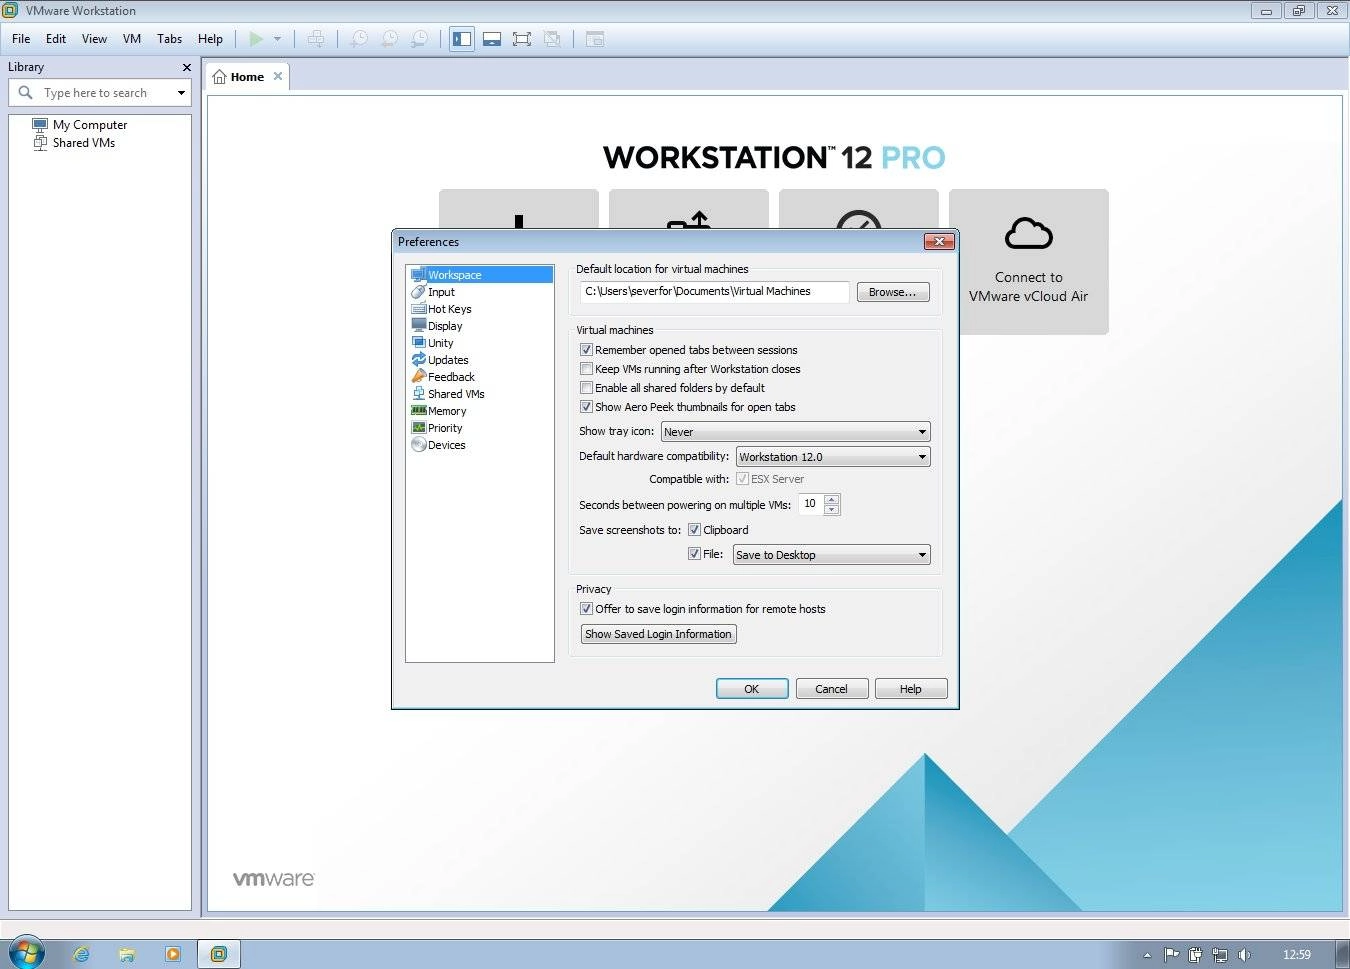This screenshot has width=1350, height=969.
Task: Click the default VM location path field
Action: point(715,292)
